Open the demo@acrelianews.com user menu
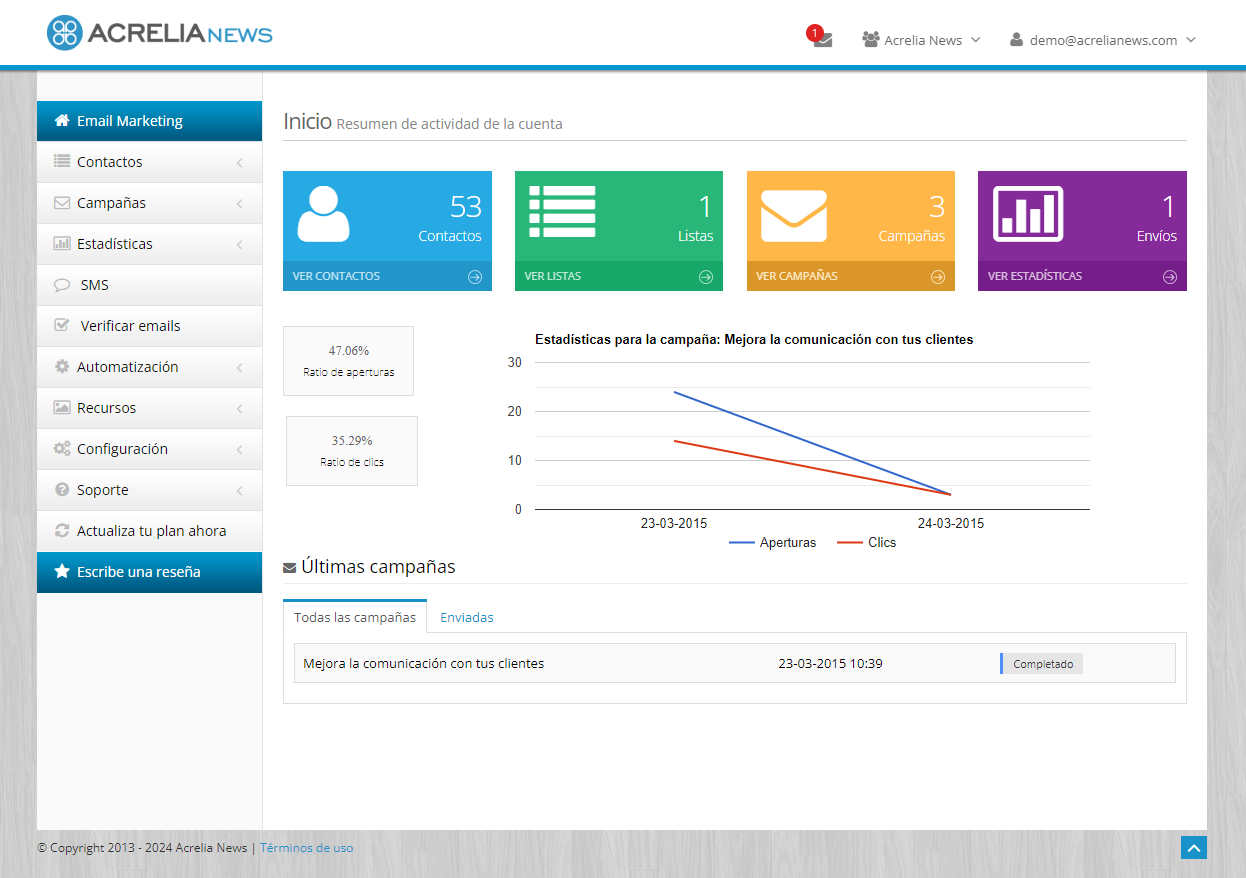 click(1102, 40)
